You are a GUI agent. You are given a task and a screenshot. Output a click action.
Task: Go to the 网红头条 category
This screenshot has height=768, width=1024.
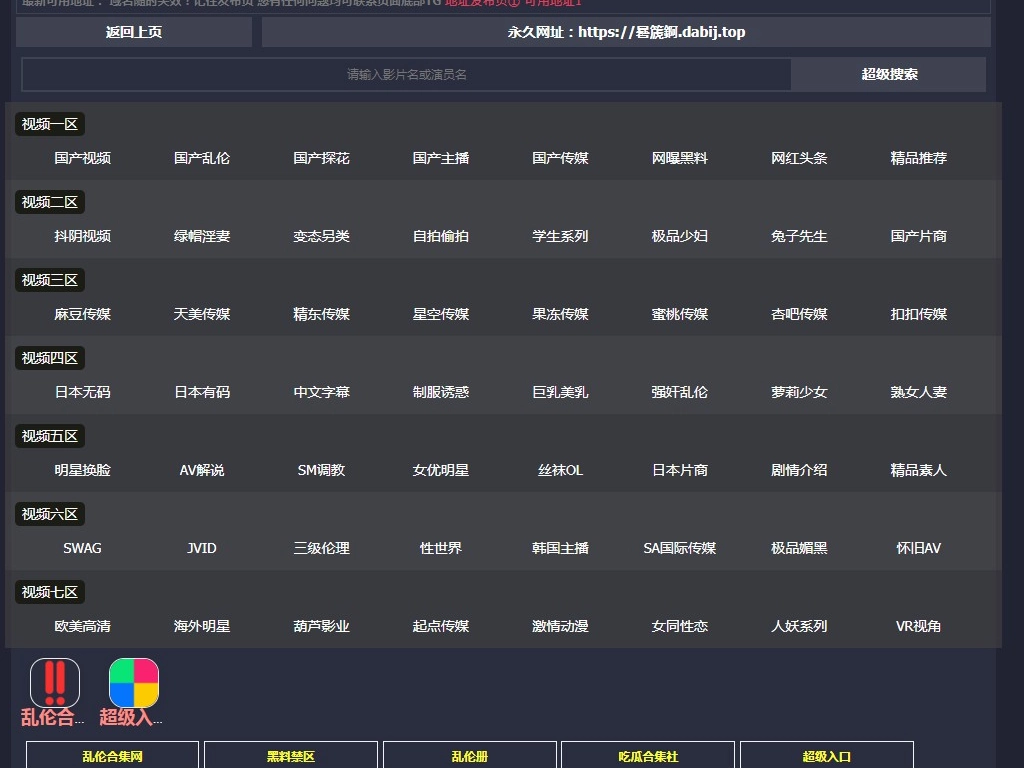tap(799, 158)
